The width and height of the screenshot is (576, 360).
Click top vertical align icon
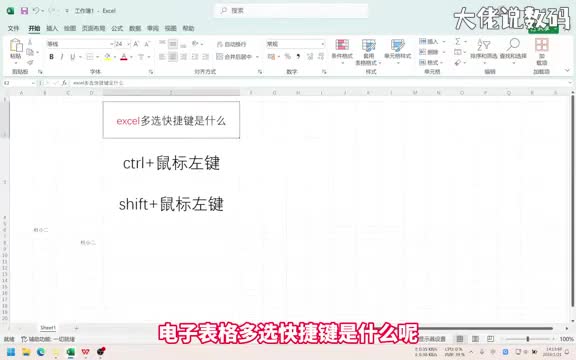162,44
